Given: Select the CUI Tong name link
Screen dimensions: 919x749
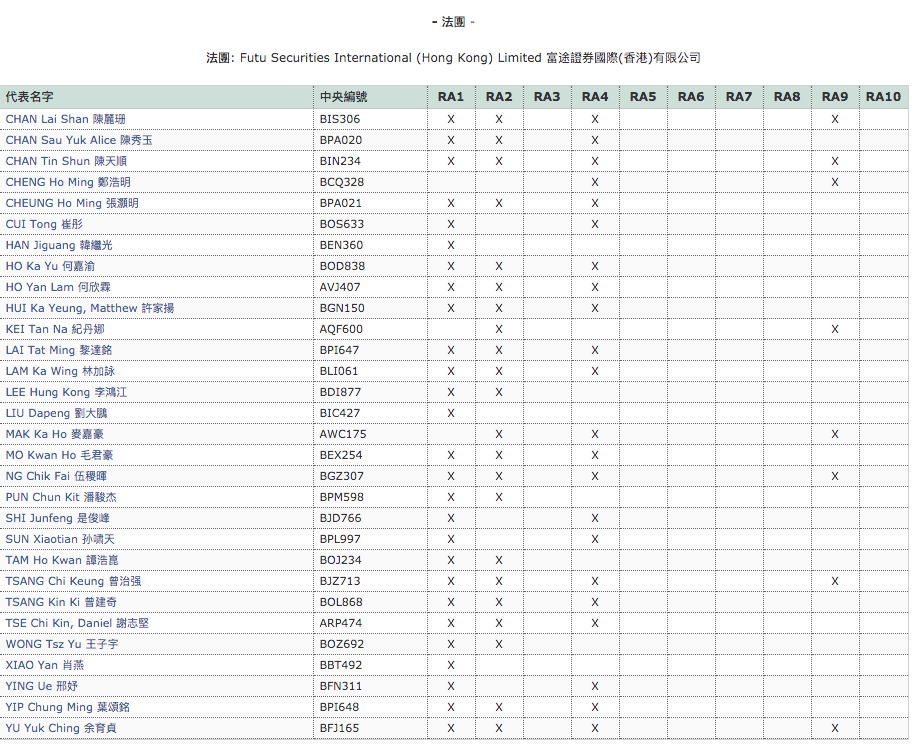Looking at the screenshot, I should pos(45,224).
